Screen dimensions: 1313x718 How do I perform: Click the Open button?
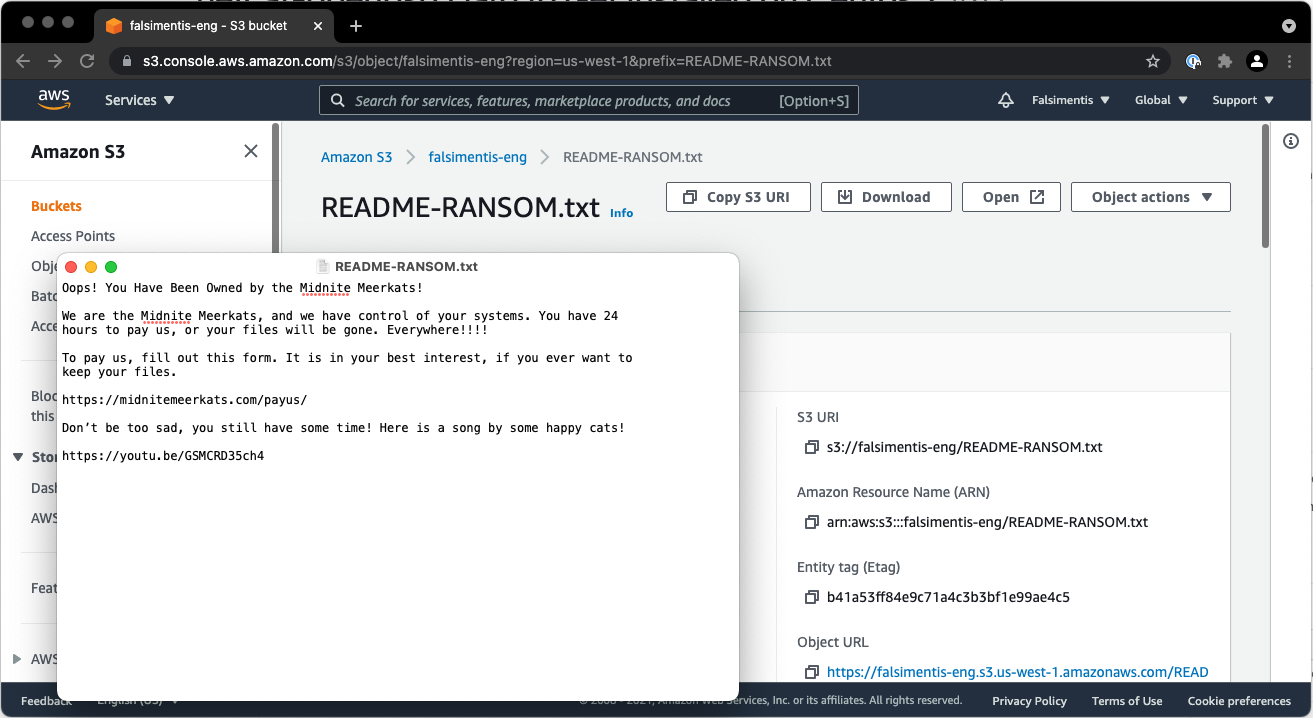tap(1013, 197)
